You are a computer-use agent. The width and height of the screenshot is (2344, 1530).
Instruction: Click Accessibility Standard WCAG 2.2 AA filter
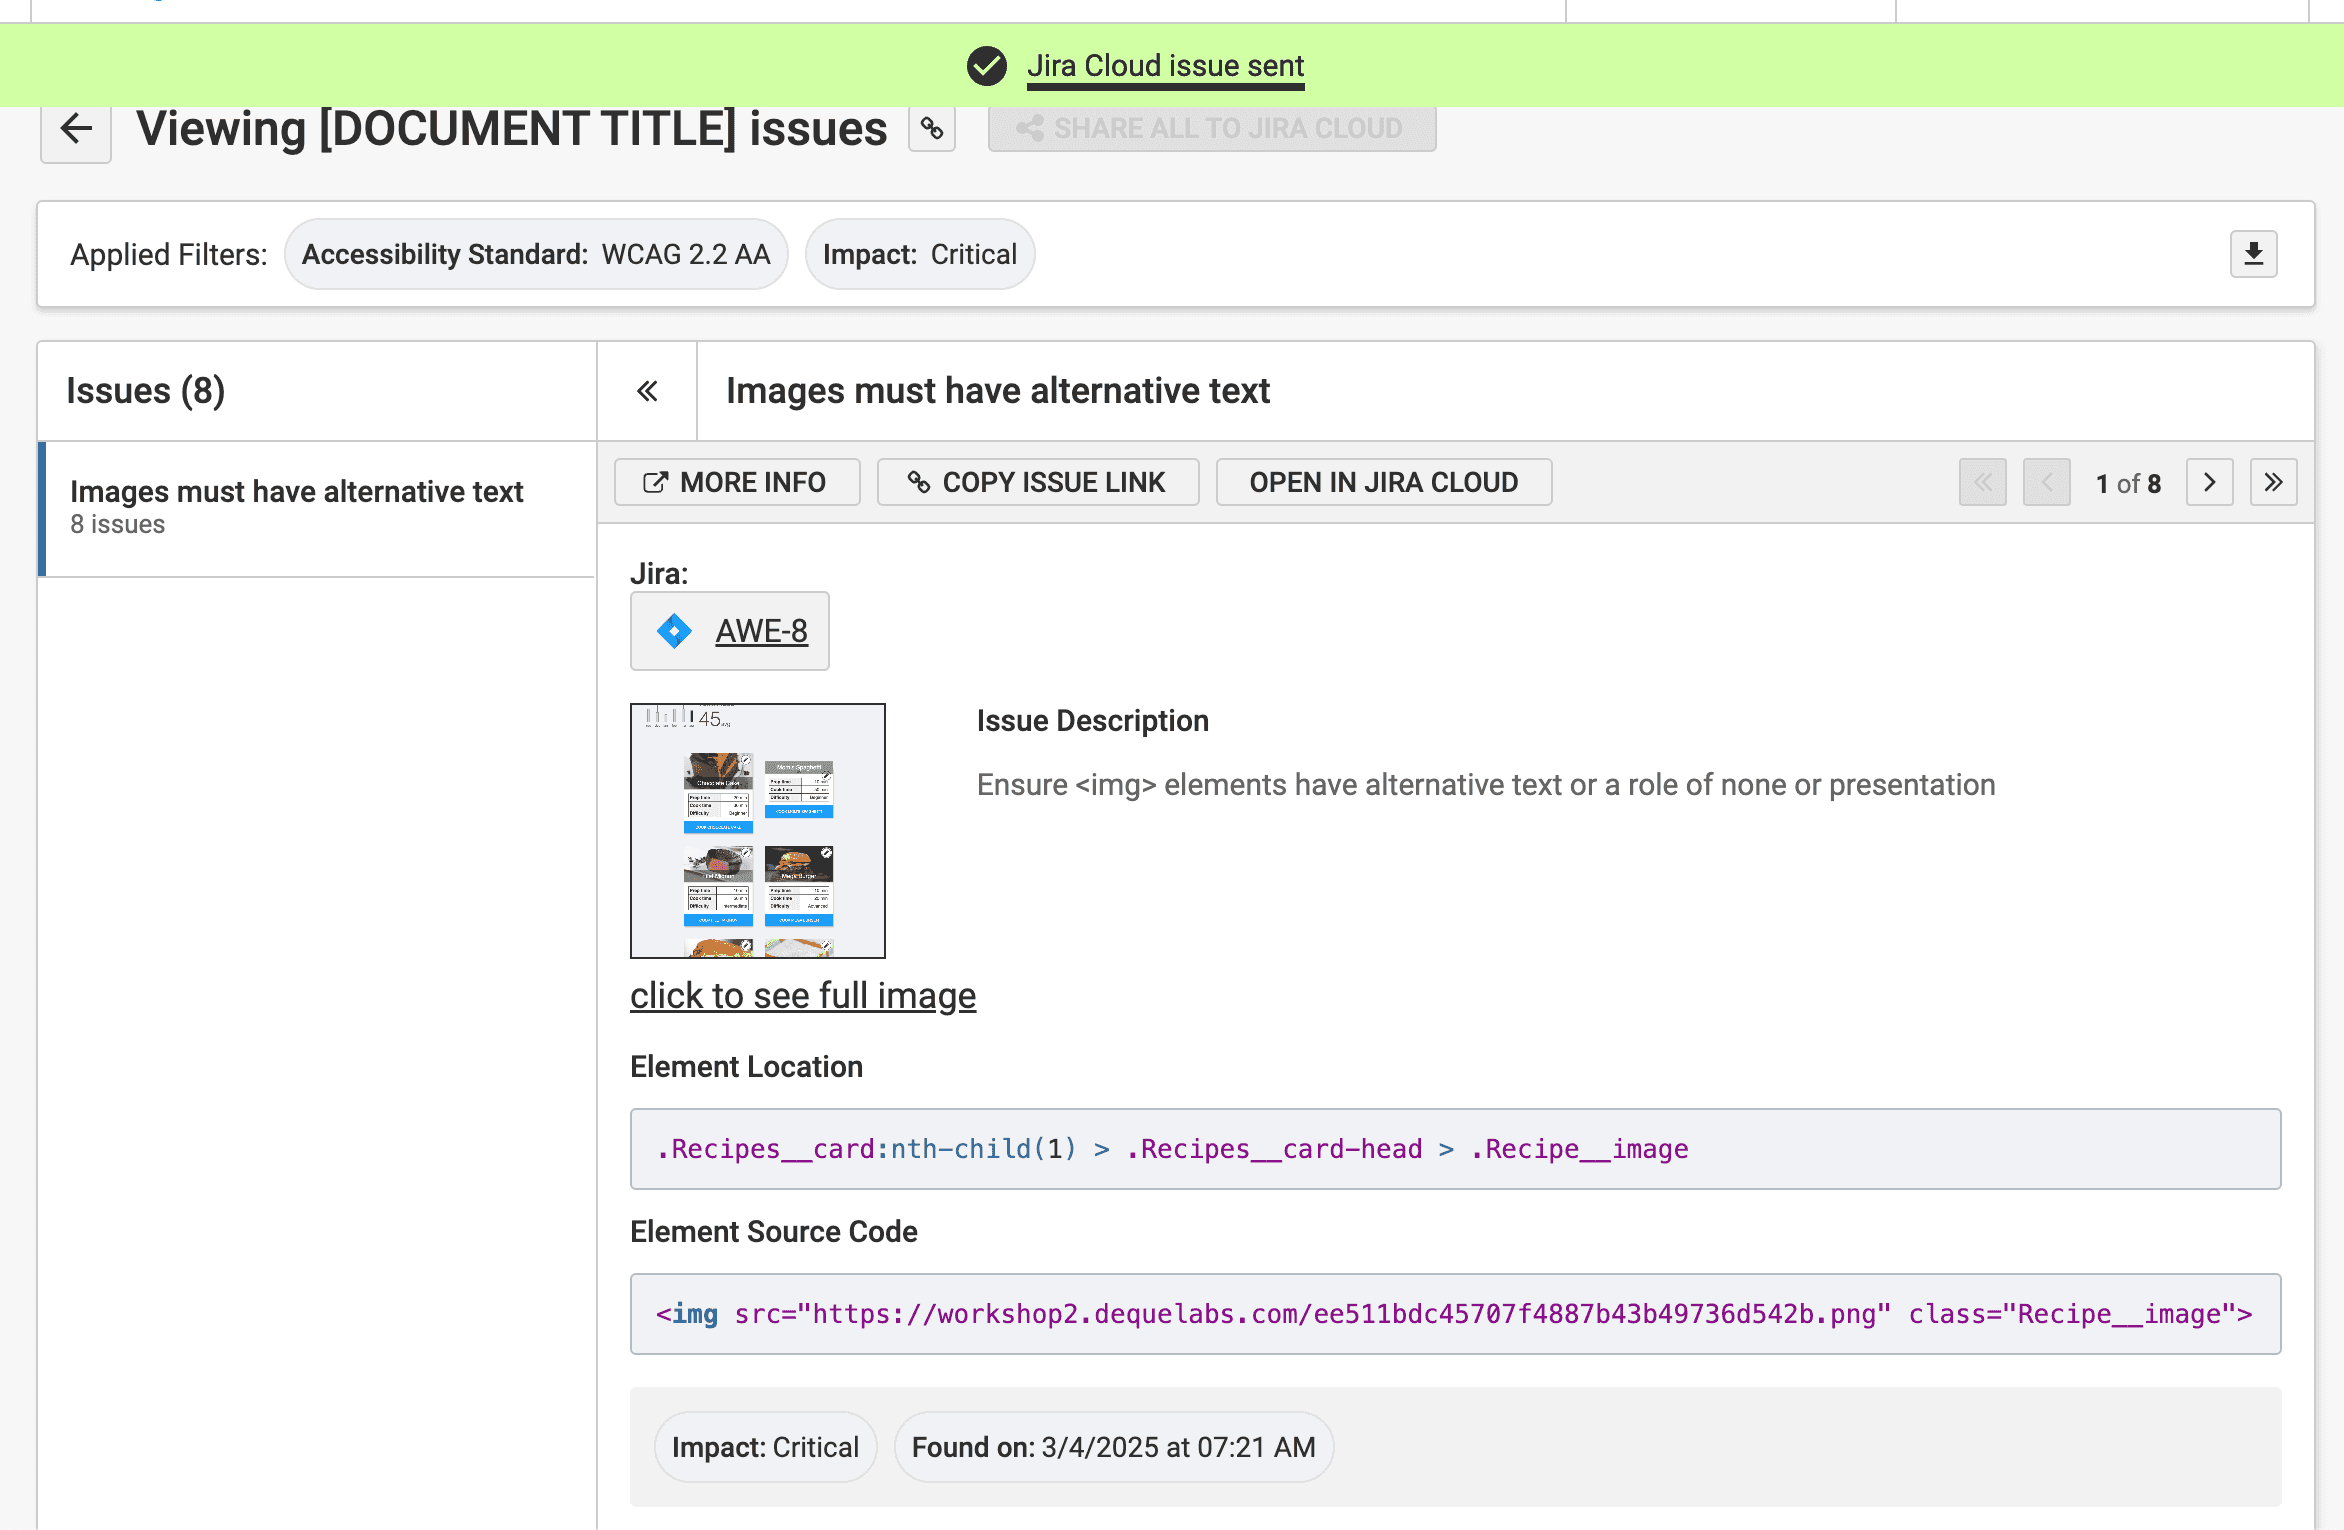coord(536,255)
